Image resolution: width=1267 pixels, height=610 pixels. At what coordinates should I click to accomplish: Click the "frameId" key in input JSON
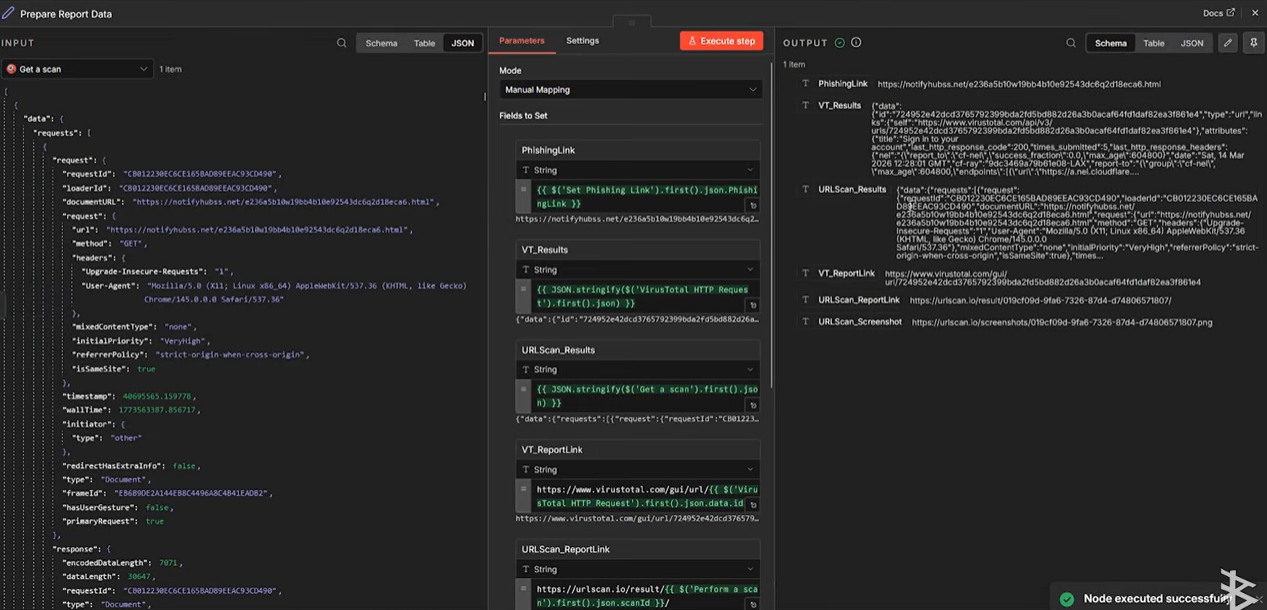click(83, 493)
